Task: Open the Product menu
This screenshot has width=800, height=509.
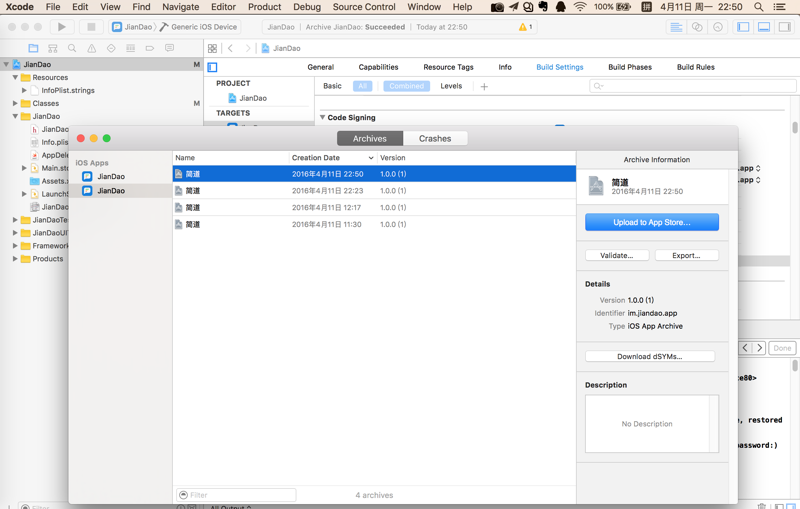Action: pyautogui.click(x=264, y=7)
